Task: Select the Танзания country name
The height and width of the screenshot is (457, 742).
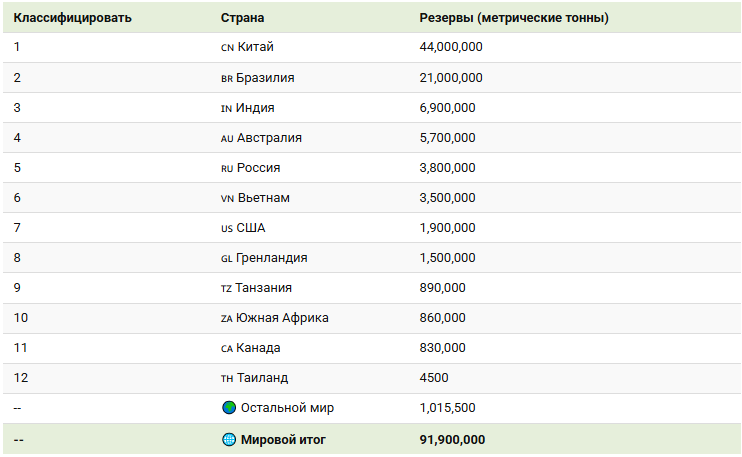Action: (264, 288)
